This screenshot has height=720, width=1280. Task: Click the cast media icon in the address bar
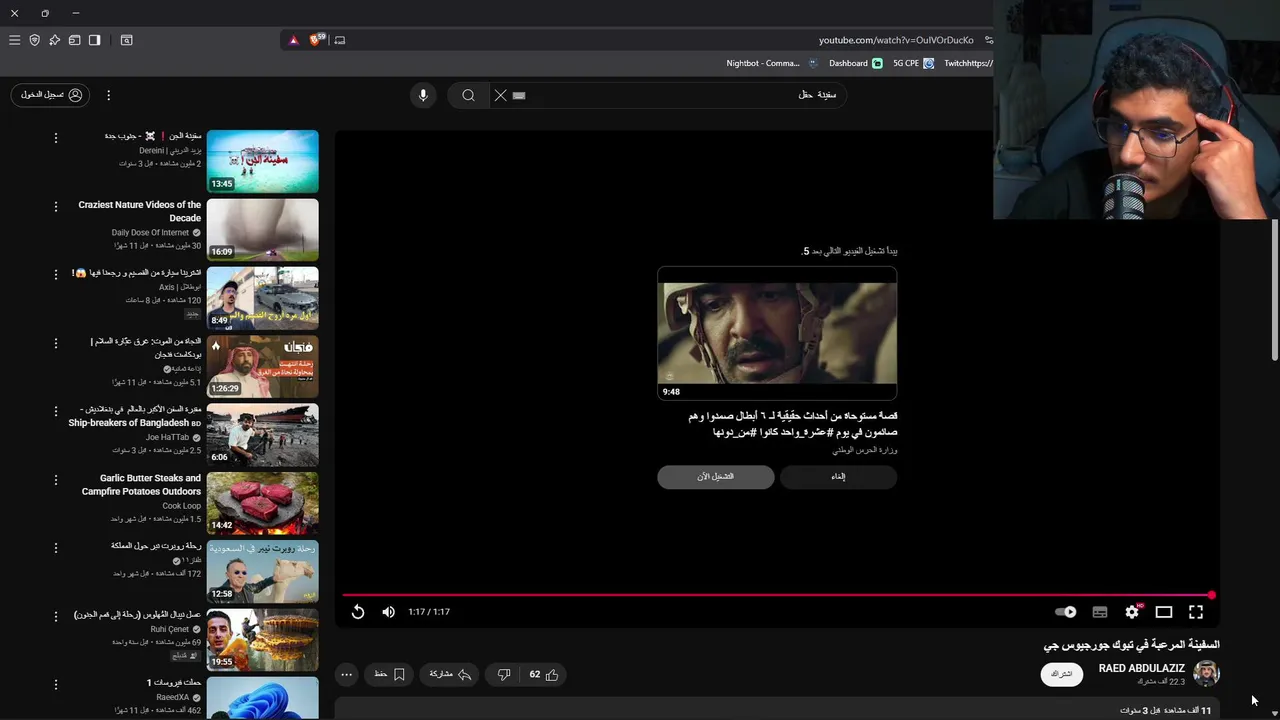[x=340, y=40]
